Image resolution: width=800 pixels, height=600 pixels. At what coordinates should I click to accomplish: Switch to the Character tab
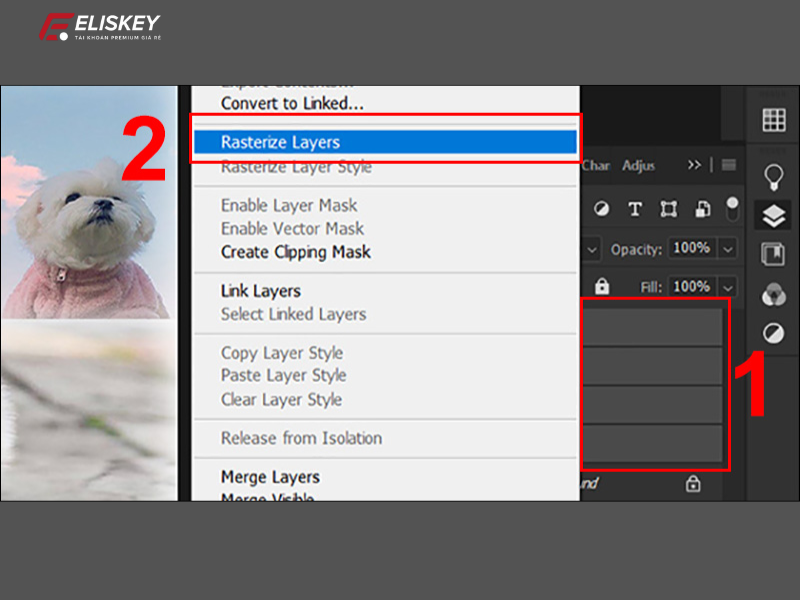coord(596,166)
